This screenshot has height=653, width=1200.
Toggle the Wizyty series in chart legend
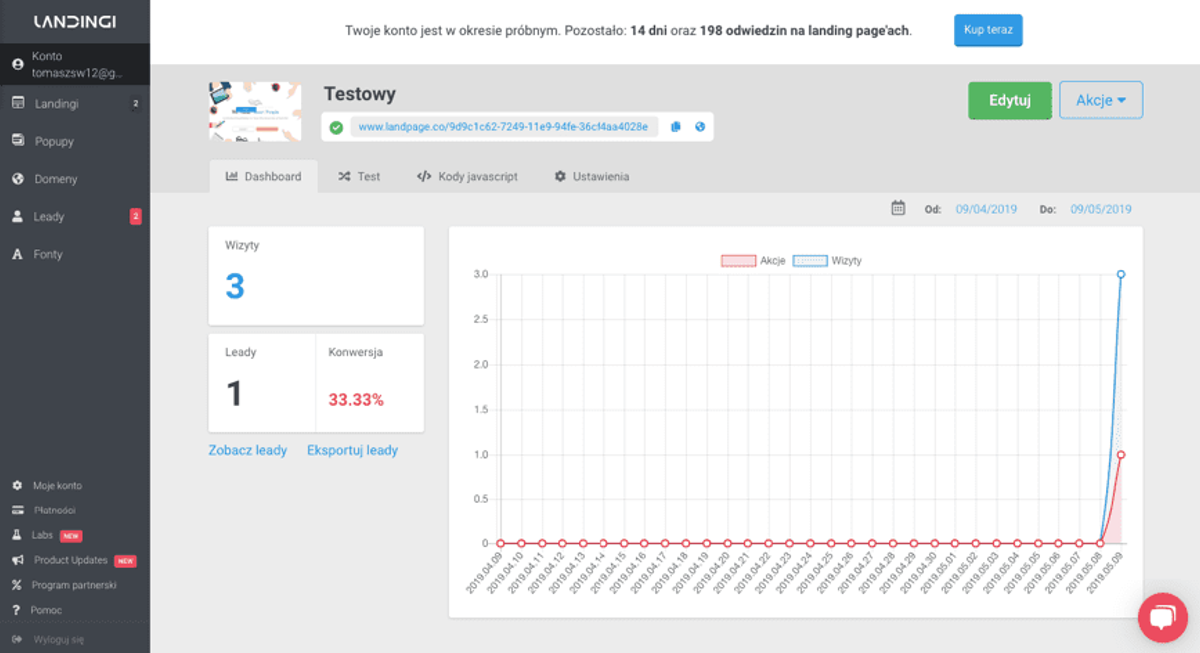pyautogui.click(x=827, y=260)
